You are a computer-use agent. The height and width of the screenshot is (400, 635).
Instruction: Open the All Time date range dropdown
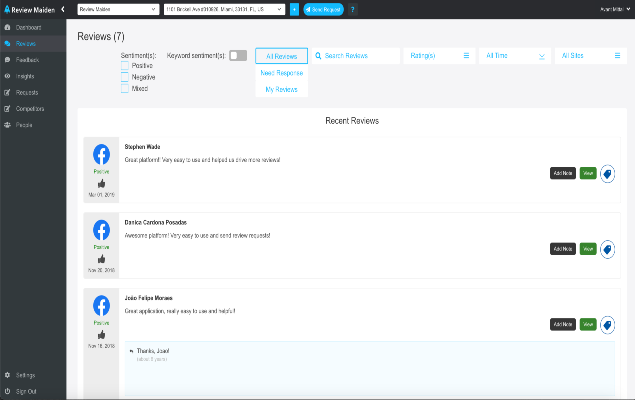[515, 55]
